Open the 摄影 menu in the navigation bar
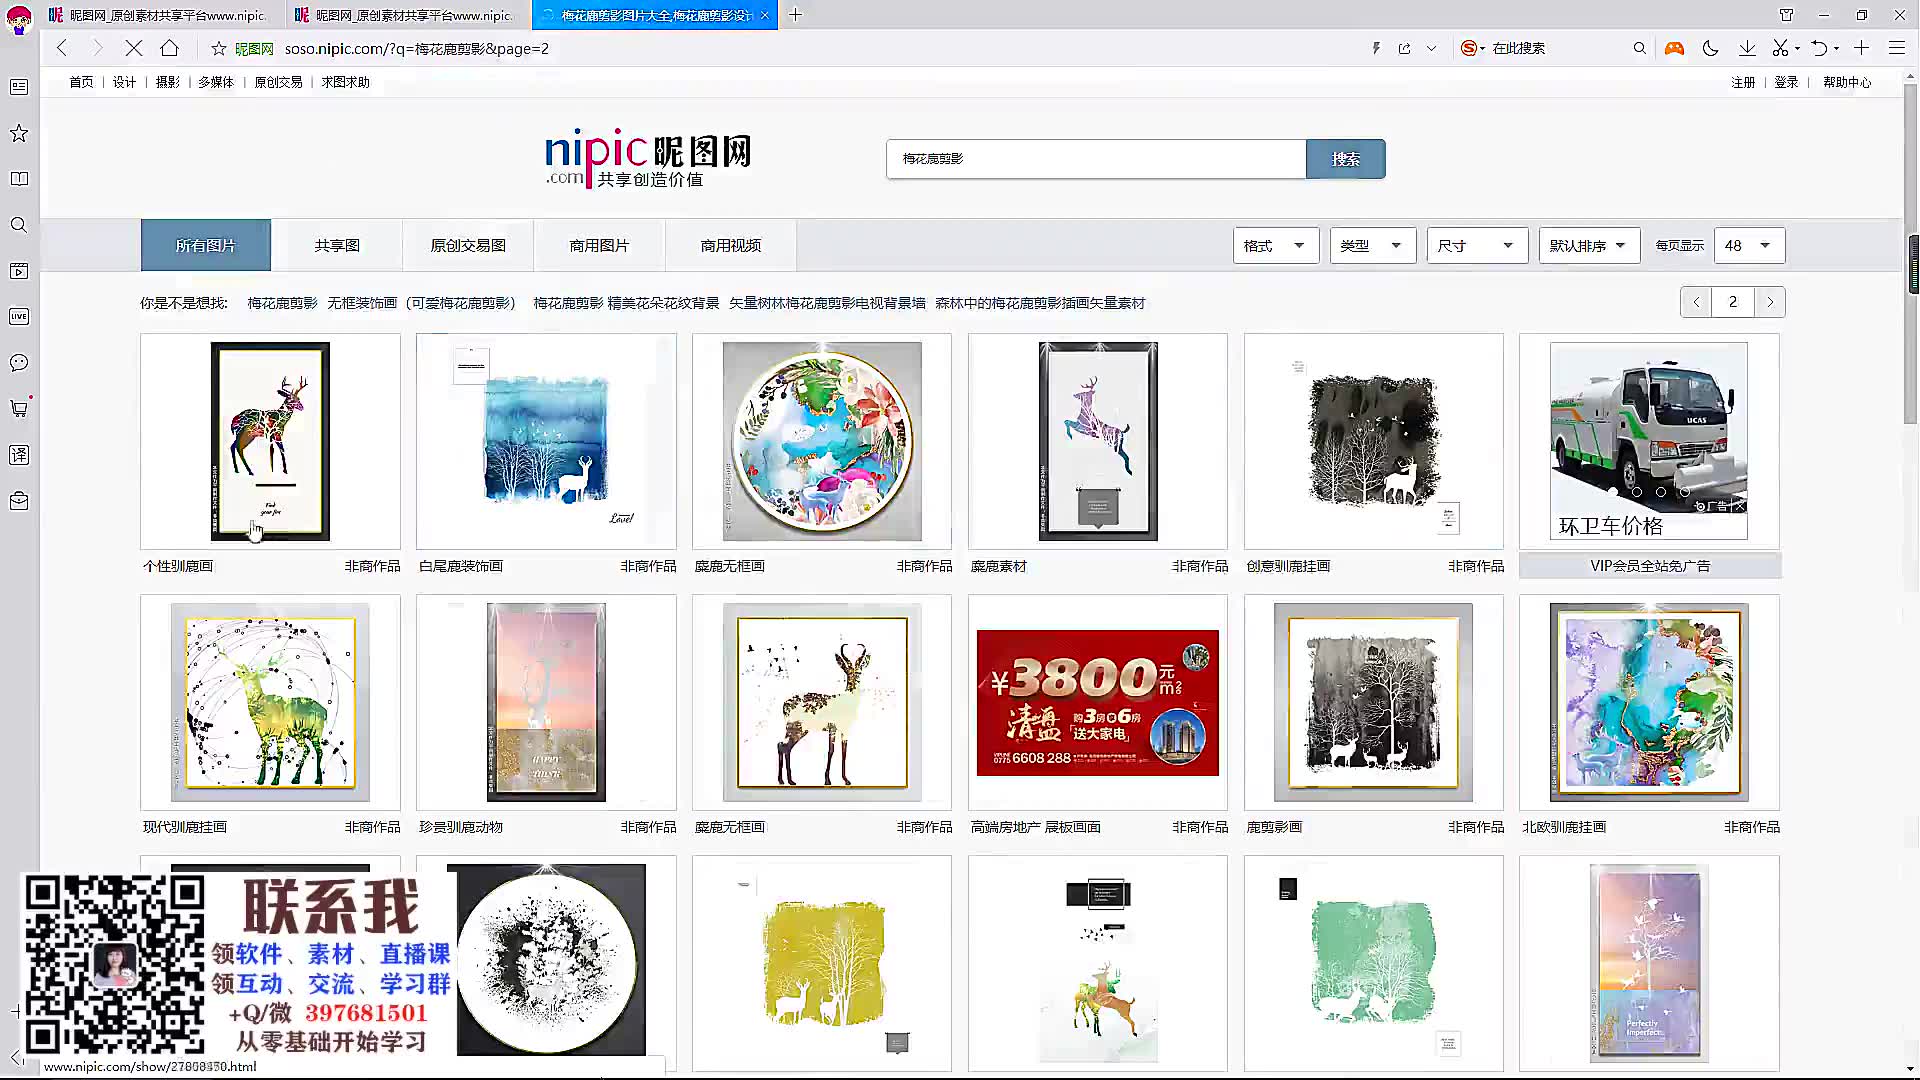 [167, 82]
